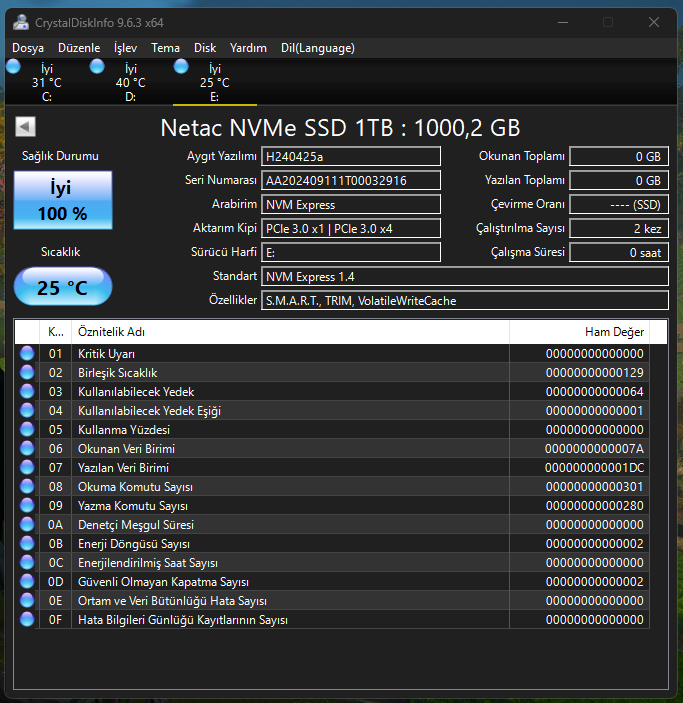Click the Ham Değer column header
This screenshot has width=683, height=703.
(x=579, y=332)
